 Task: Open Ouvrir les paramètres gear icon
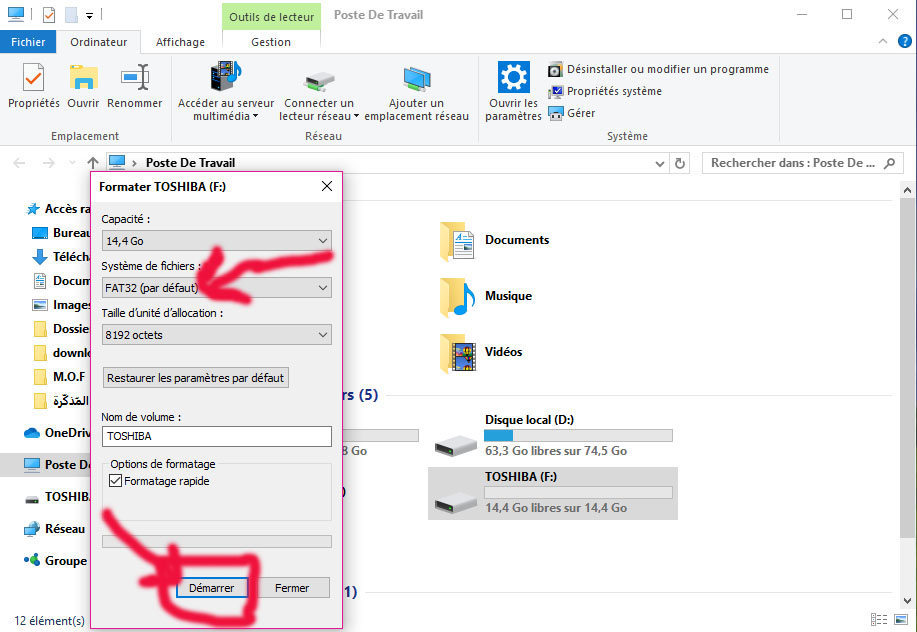(x=514, y=78)
